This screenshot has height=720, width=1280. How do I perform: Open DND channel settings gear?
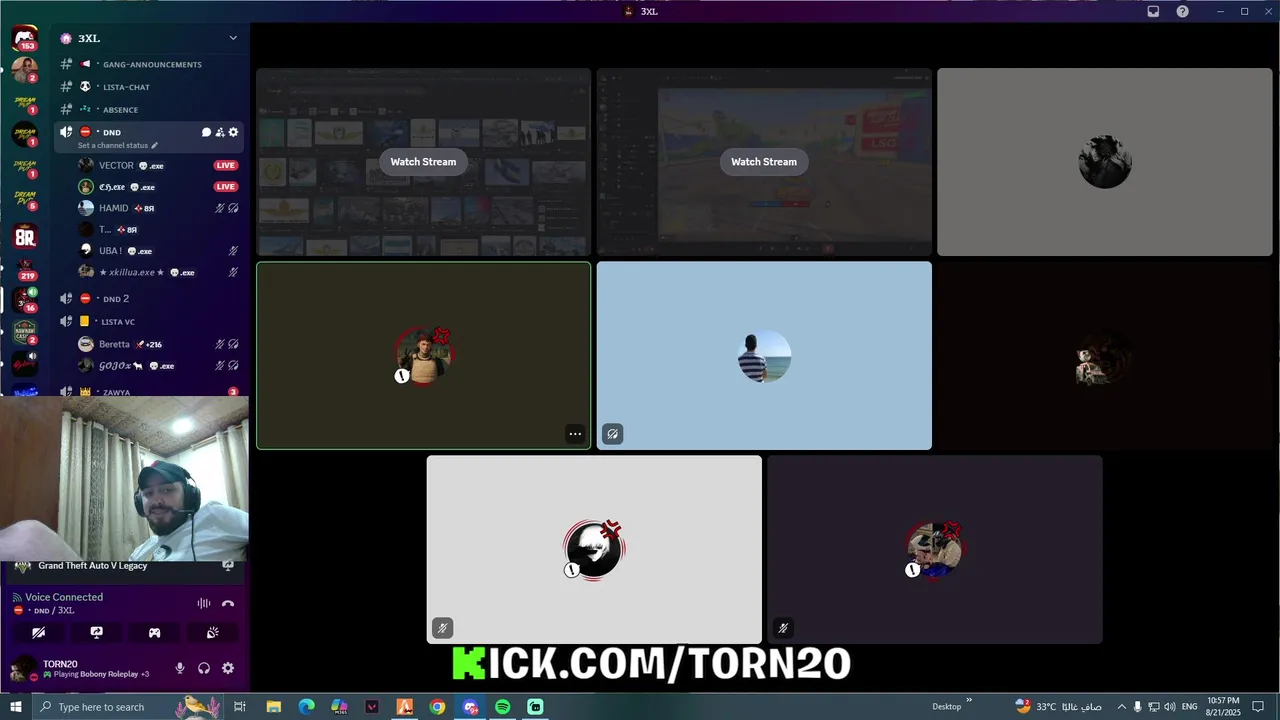(234, 132)
